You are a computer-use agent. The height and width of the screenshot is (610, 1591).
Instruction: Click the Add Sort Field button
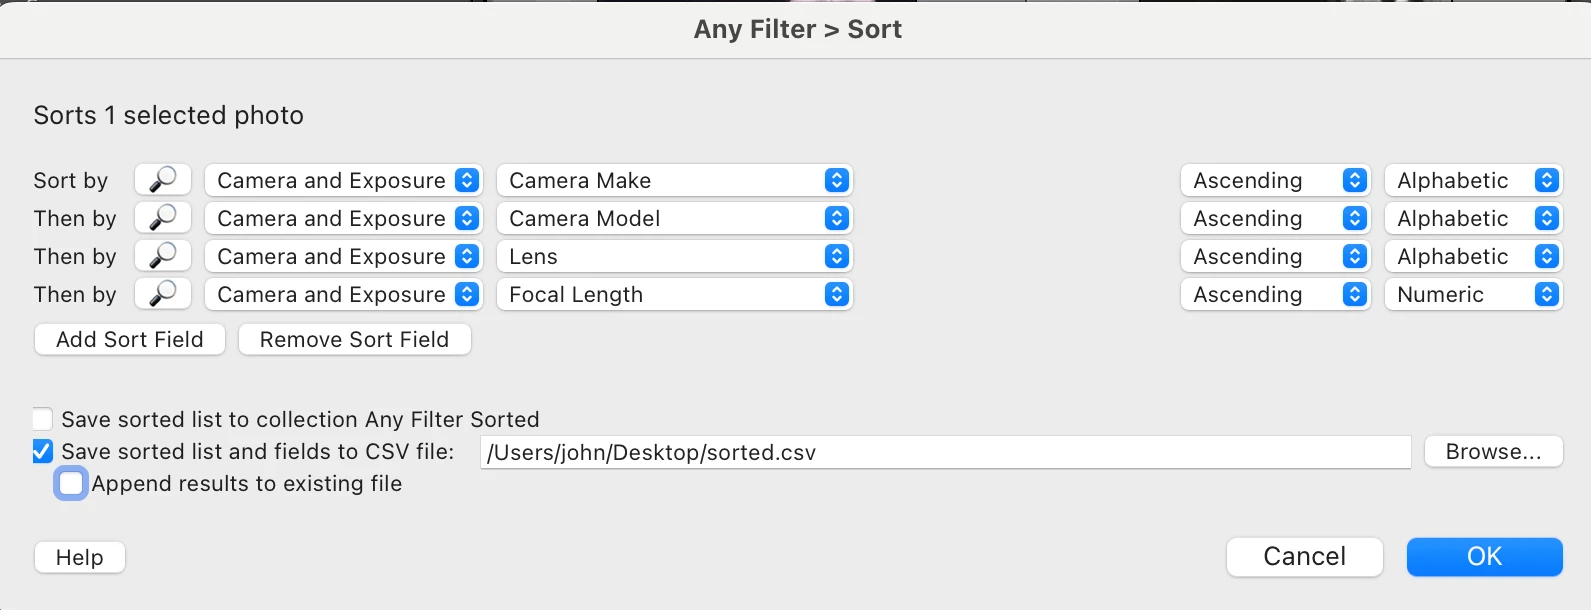pos(130,339)
